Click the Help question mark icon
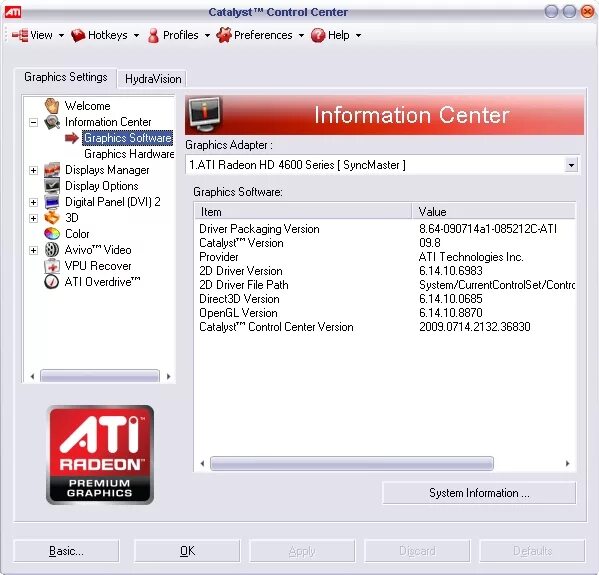Viewport: 599px width, 575px height. click(318, 35)
